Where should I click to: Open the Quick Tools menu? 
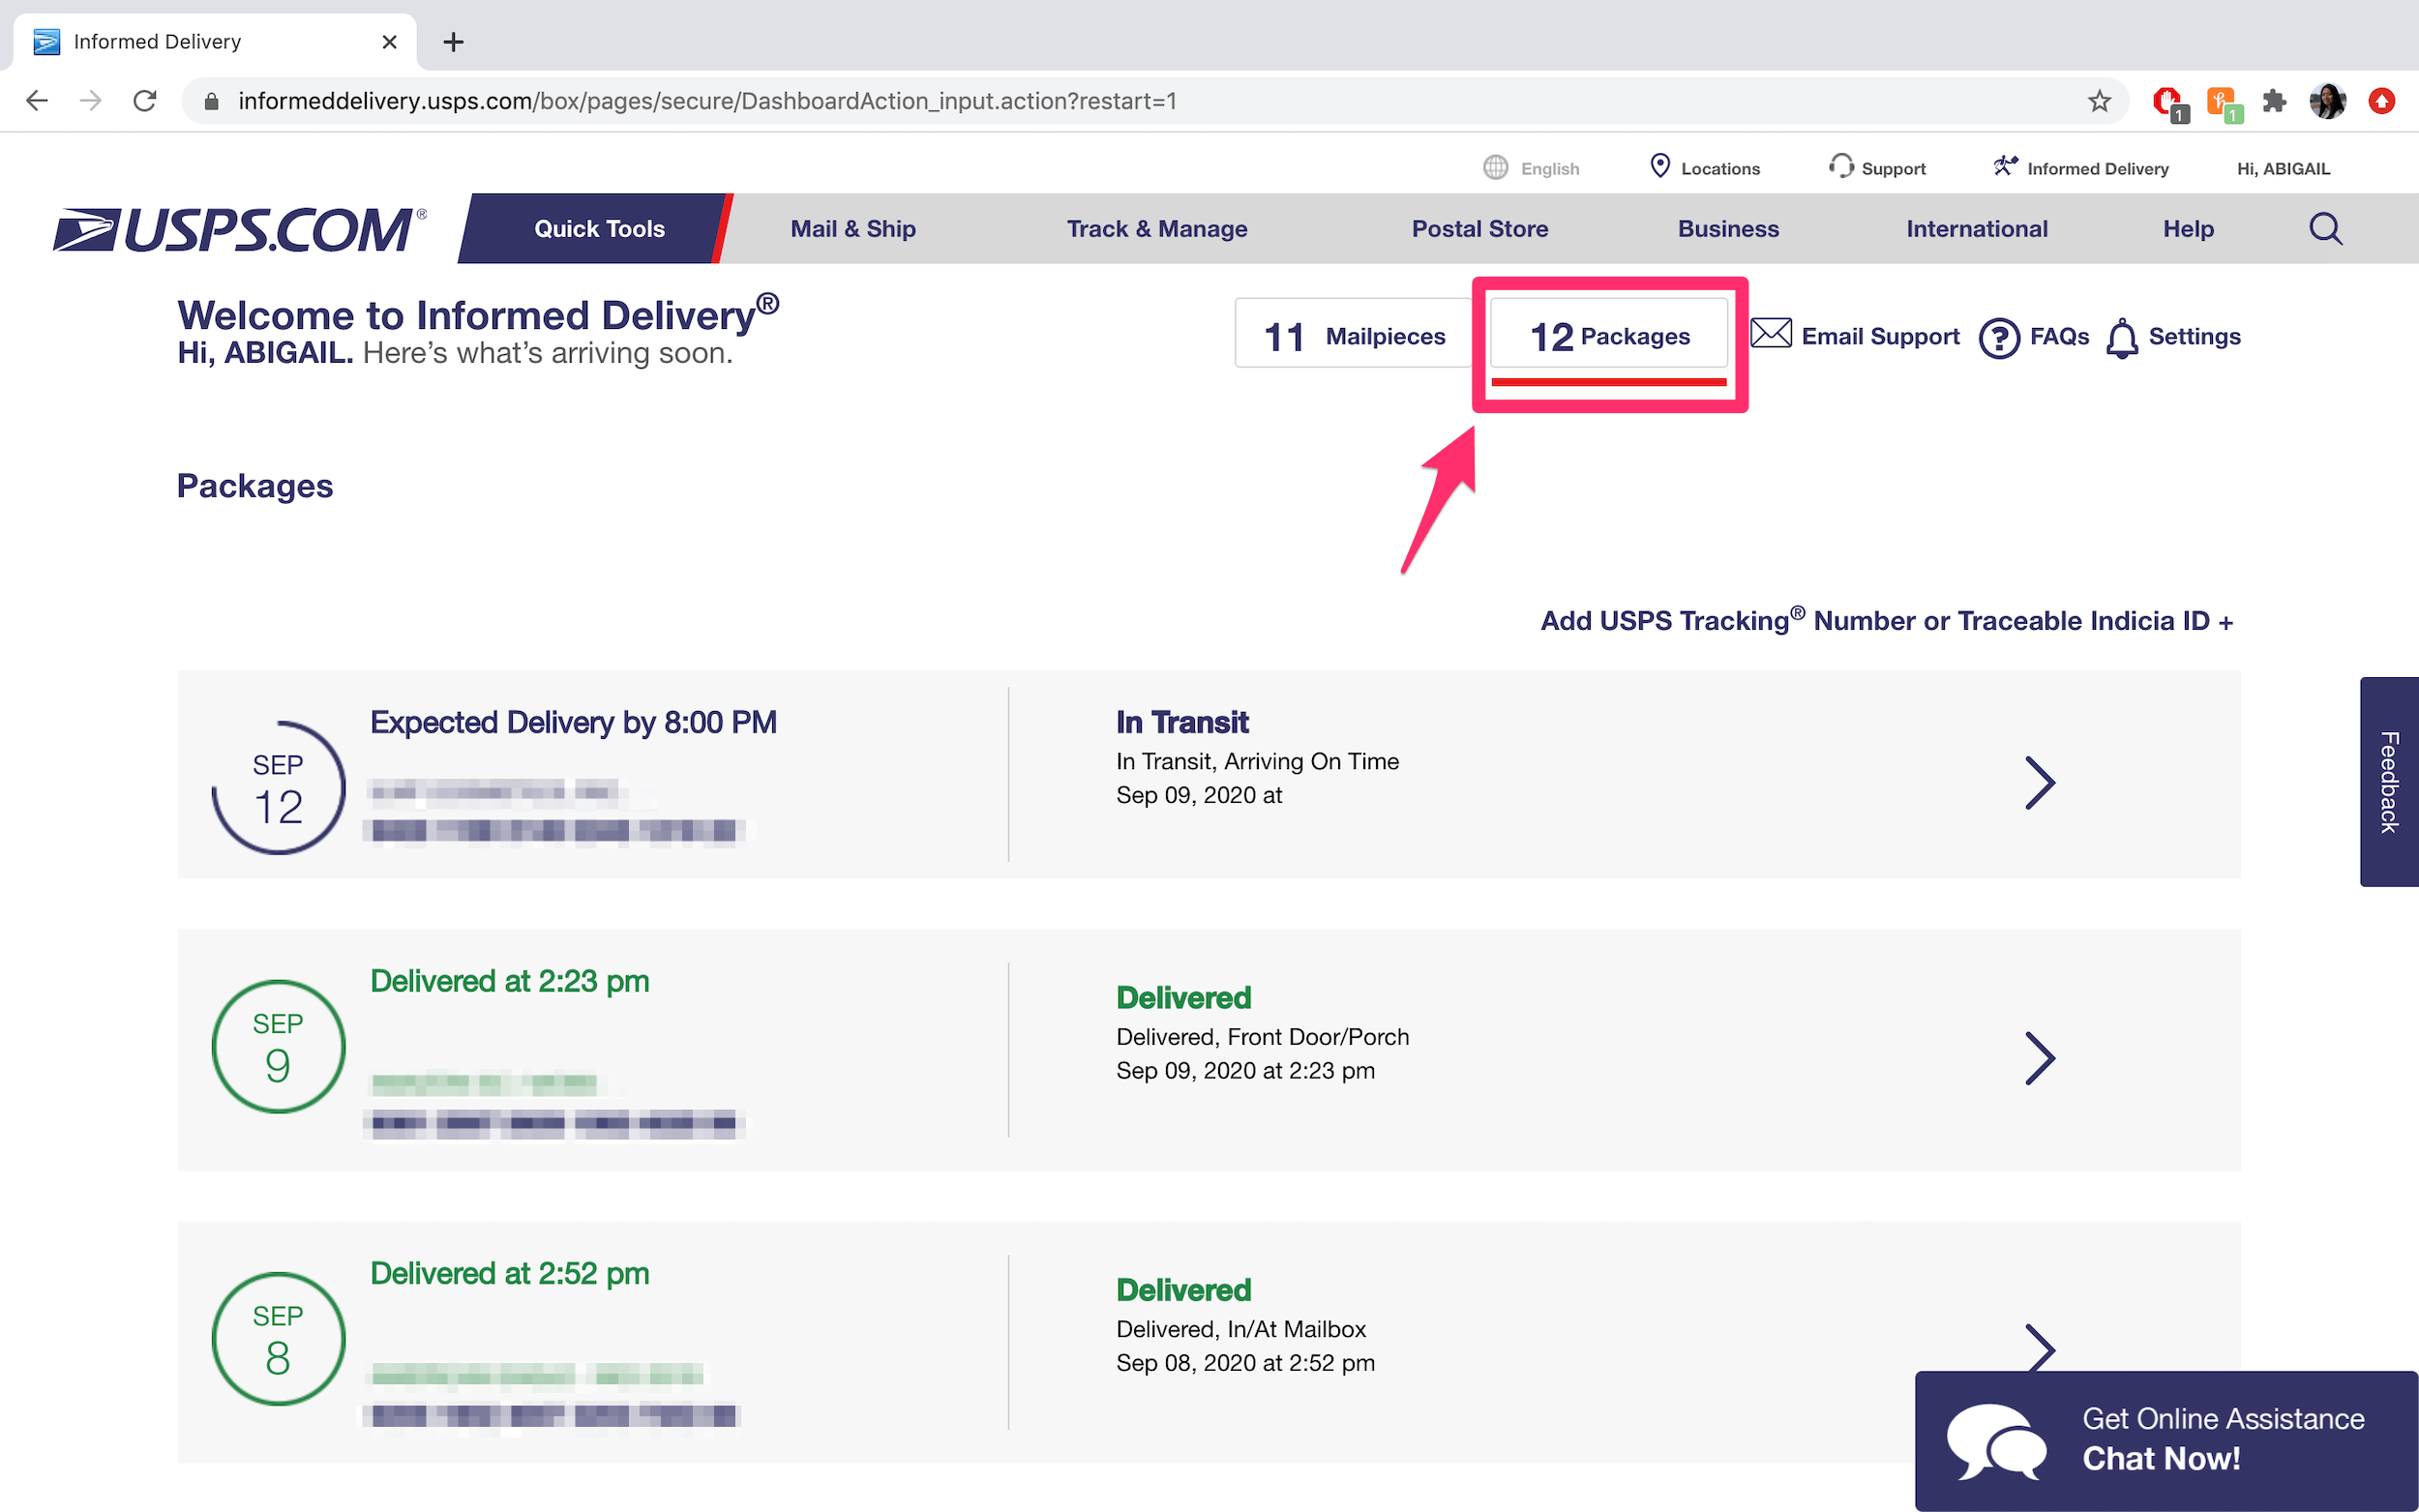tap(598, 229)
